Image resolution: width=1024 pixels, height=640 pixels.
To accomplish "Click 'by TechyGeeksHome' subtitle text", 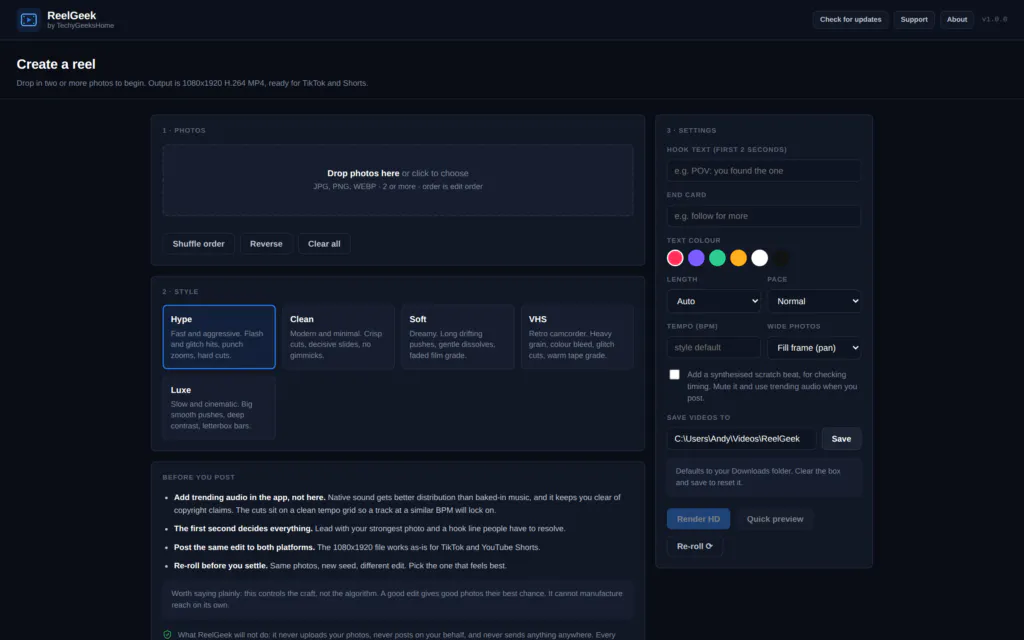I will pos(80,26).
